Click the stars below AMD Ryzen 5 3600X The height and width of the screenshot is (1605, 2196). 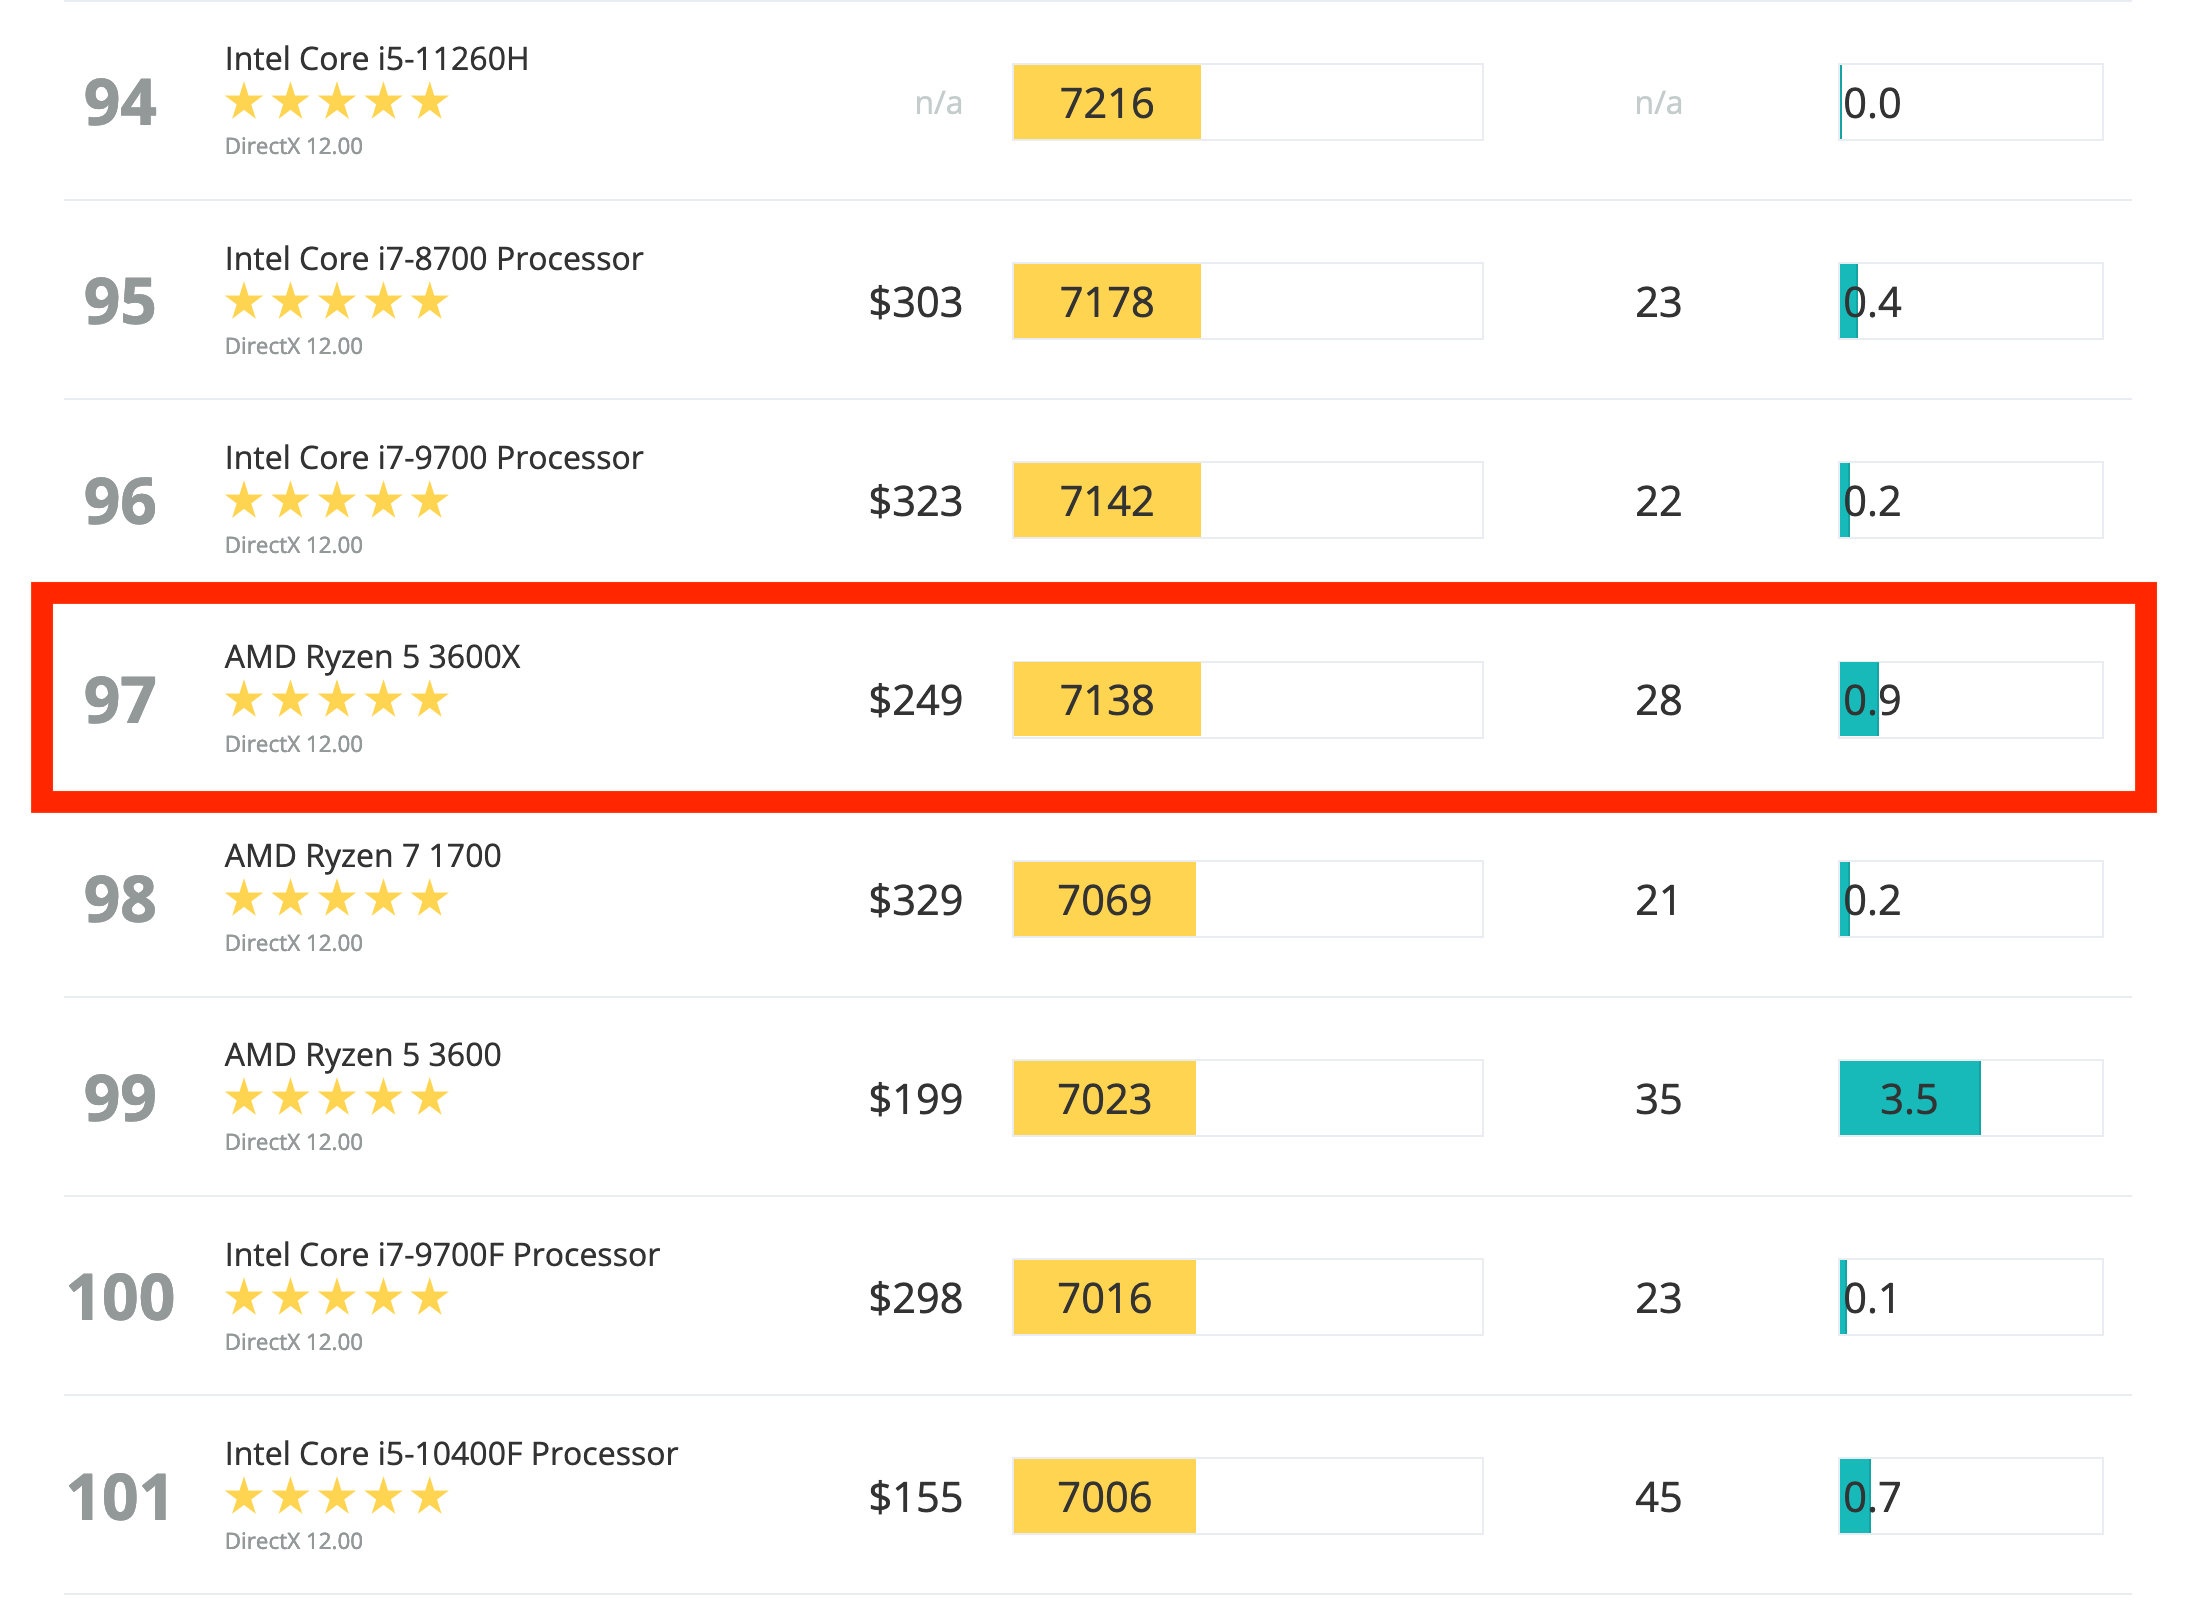336,700
